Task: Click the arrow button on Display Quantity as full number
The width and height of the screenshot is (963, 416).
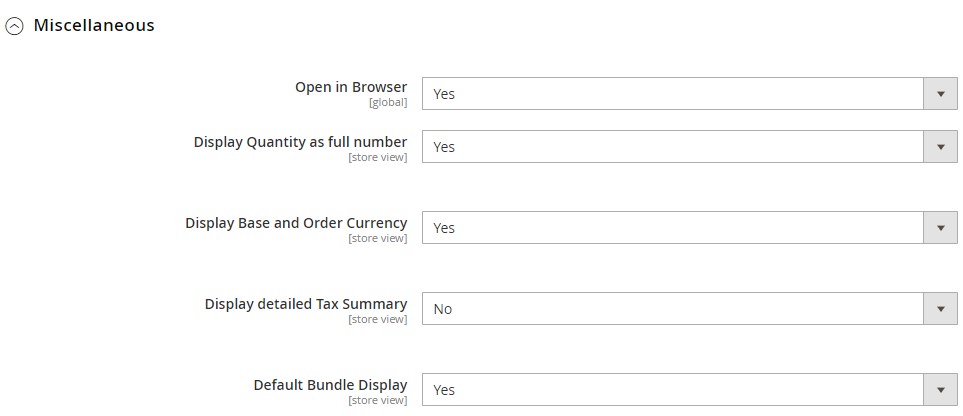Action: [x=940, y=147]
